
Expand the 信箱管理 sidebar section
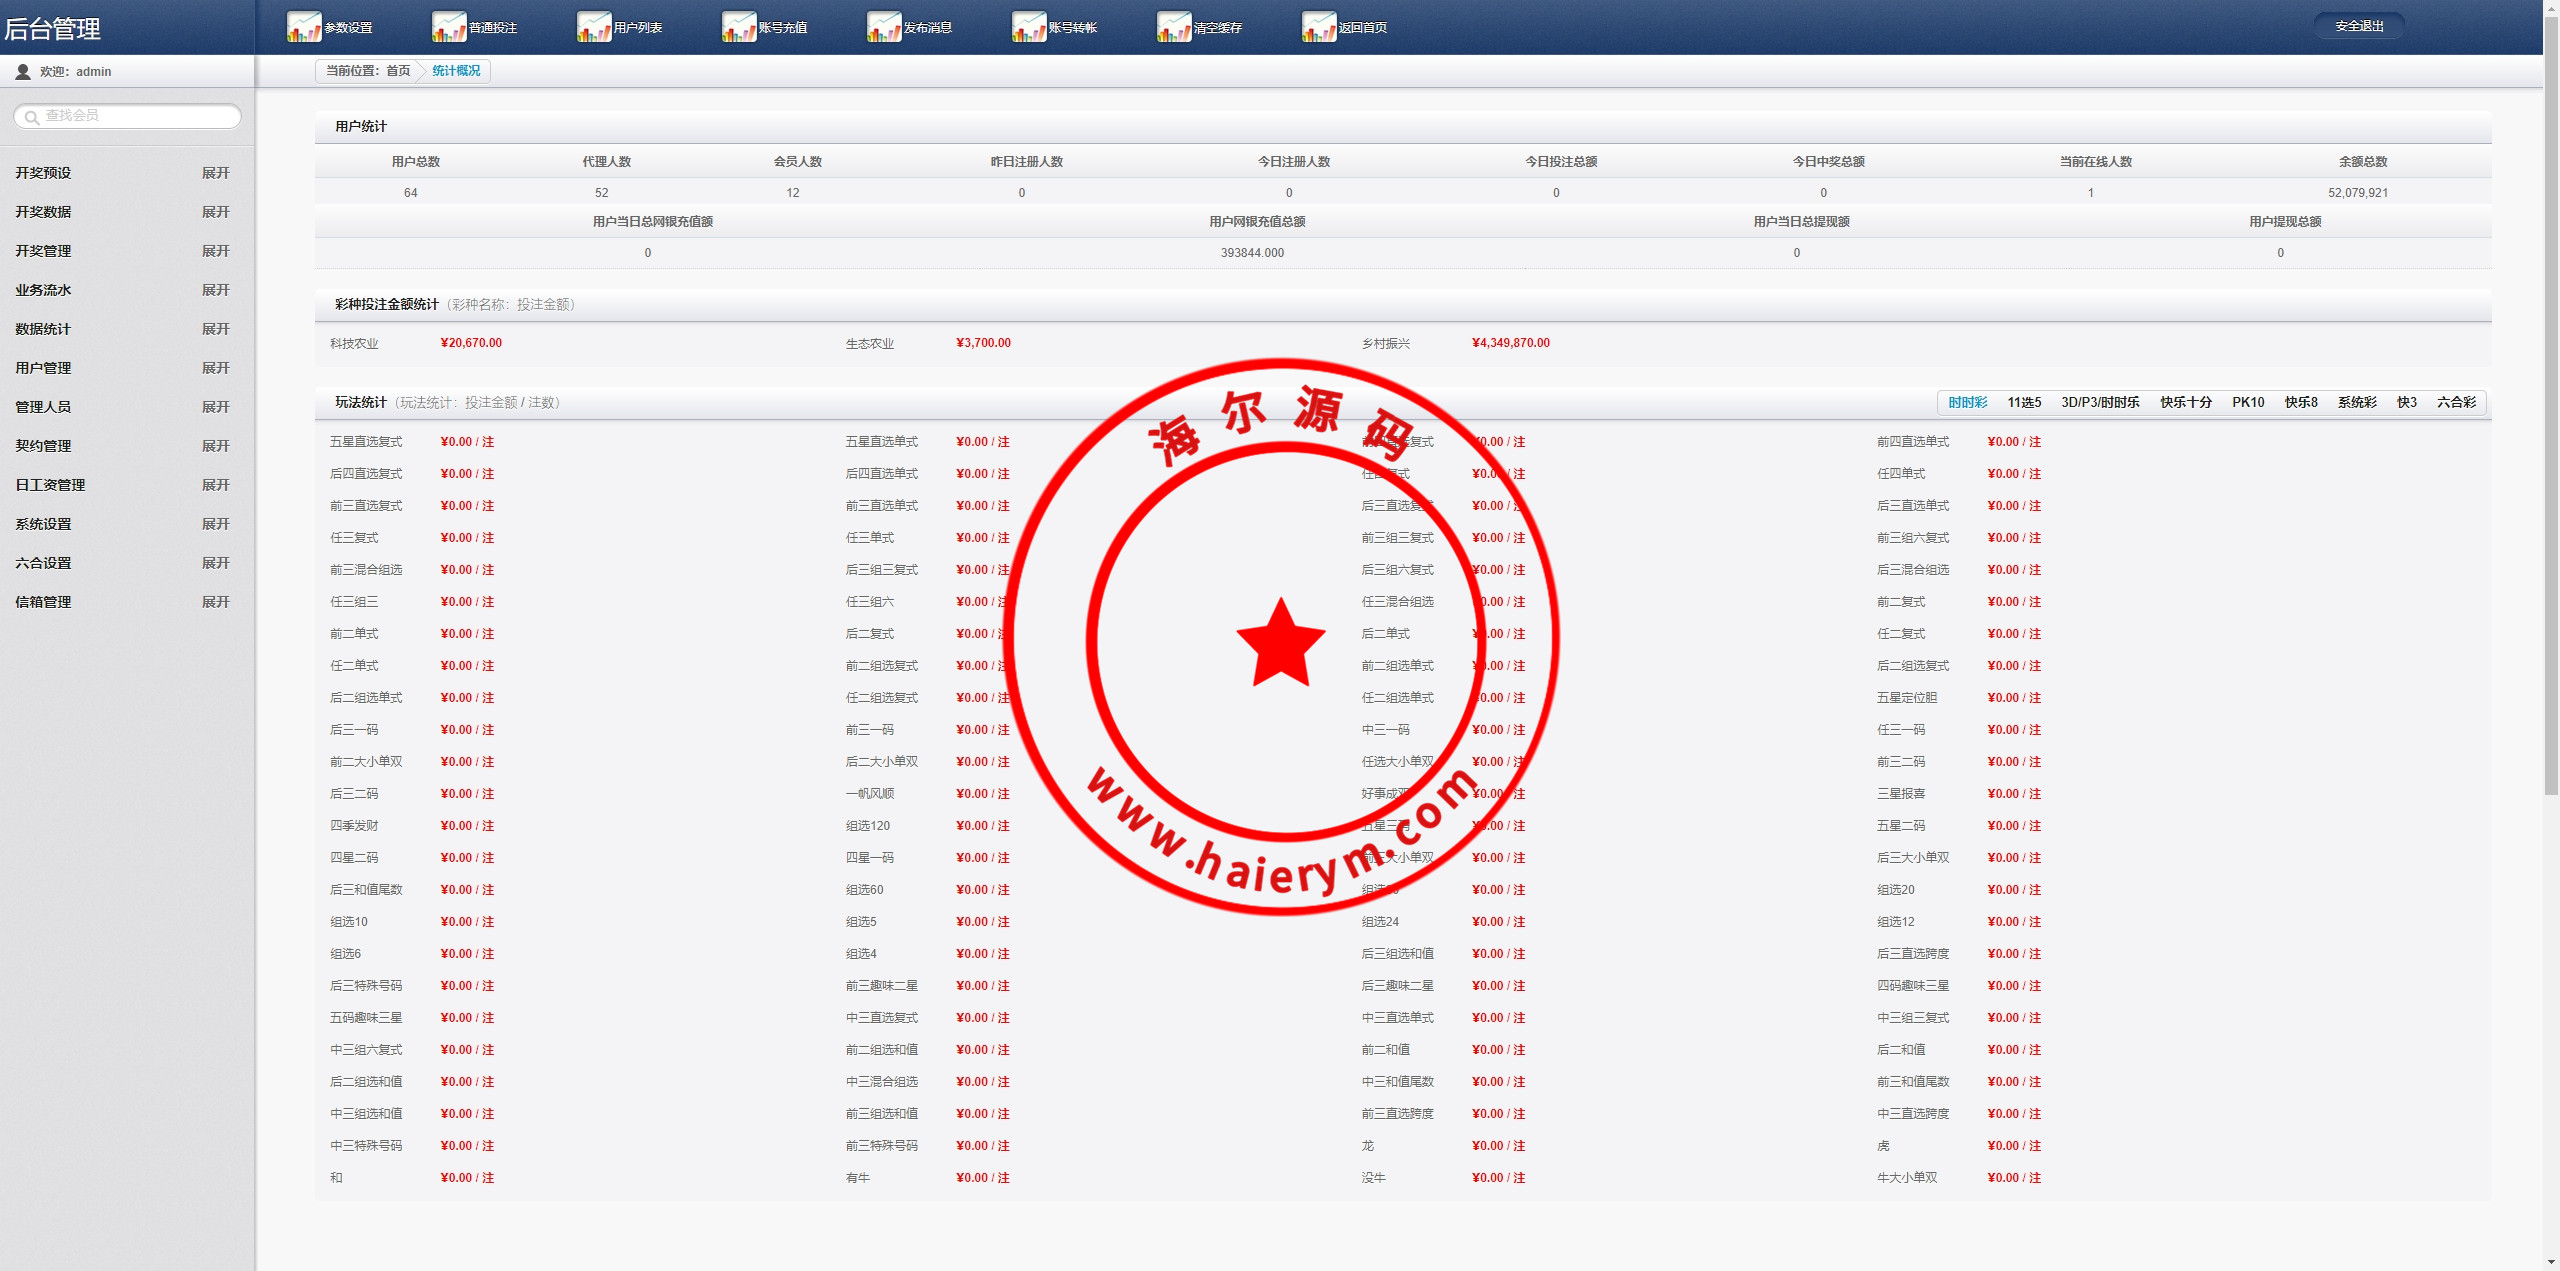click(215, 602)
